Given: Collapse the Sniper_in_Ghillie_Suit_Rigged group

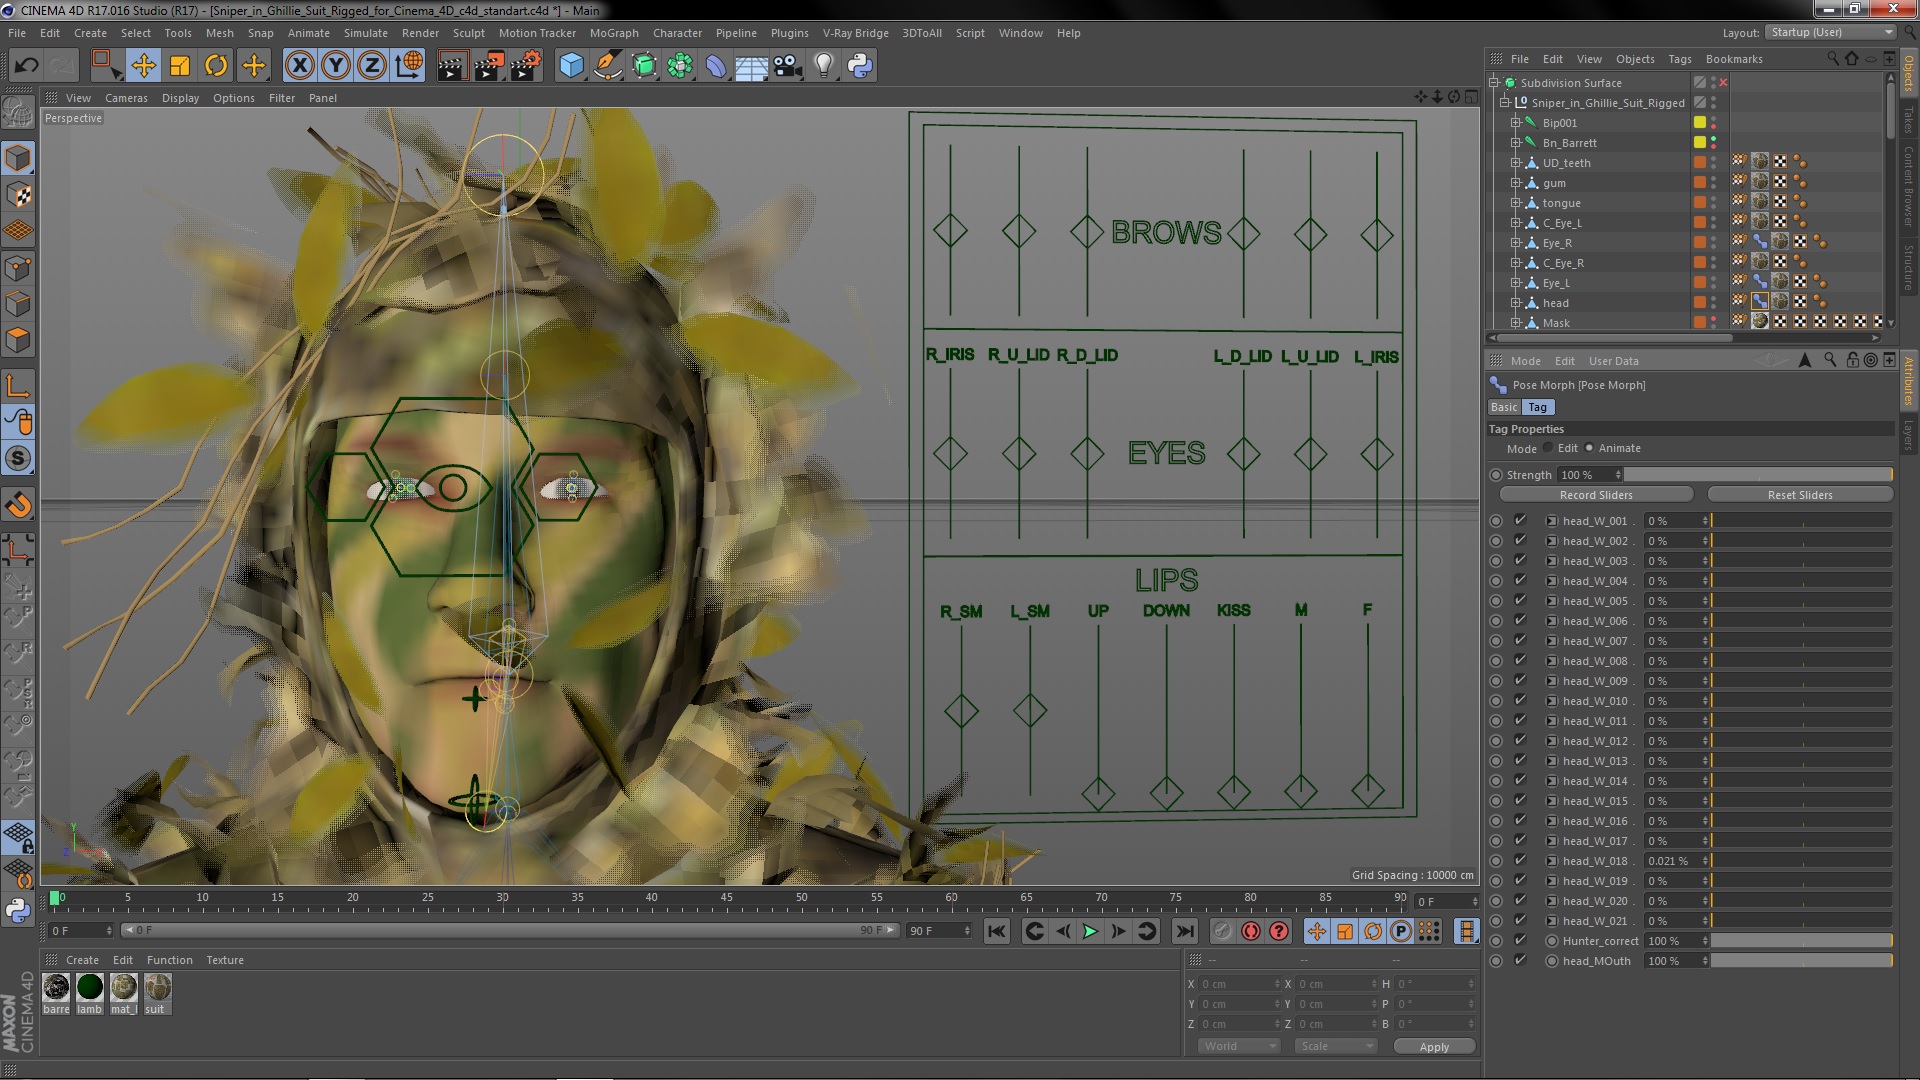Looking at the screenshot, I should pos(1505,103).
